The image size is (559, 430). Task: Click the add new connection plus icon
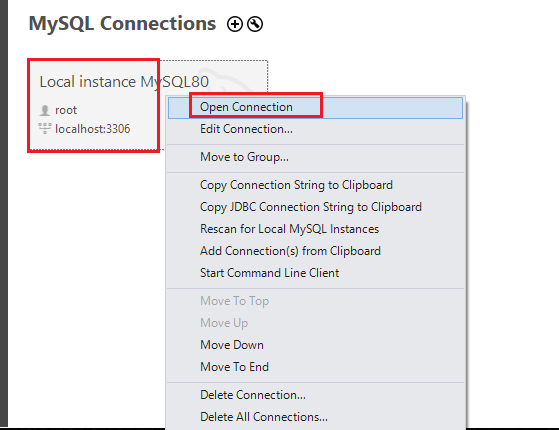[235, 24]
